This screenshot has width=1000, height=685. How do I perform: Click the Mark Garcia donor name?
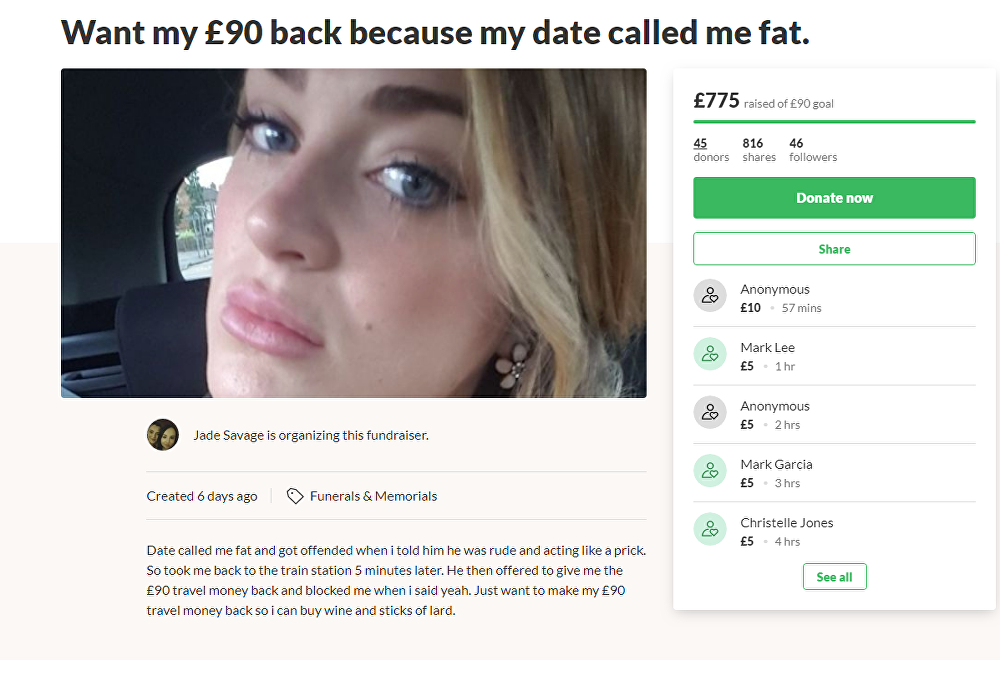coord(776,464)
